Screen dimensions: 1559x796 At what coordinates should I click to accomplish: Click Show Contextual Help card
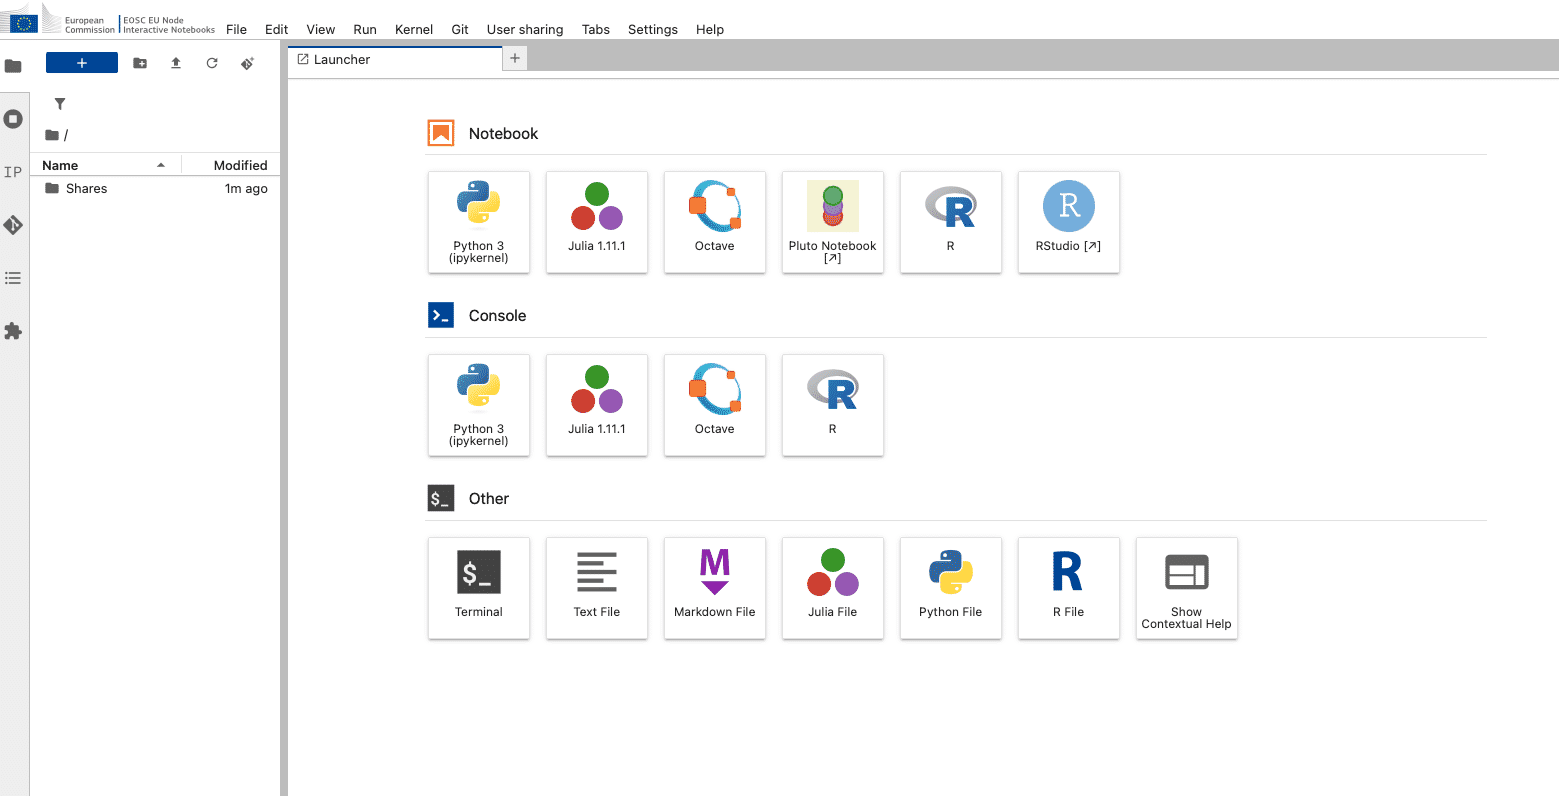(1187, 588)
